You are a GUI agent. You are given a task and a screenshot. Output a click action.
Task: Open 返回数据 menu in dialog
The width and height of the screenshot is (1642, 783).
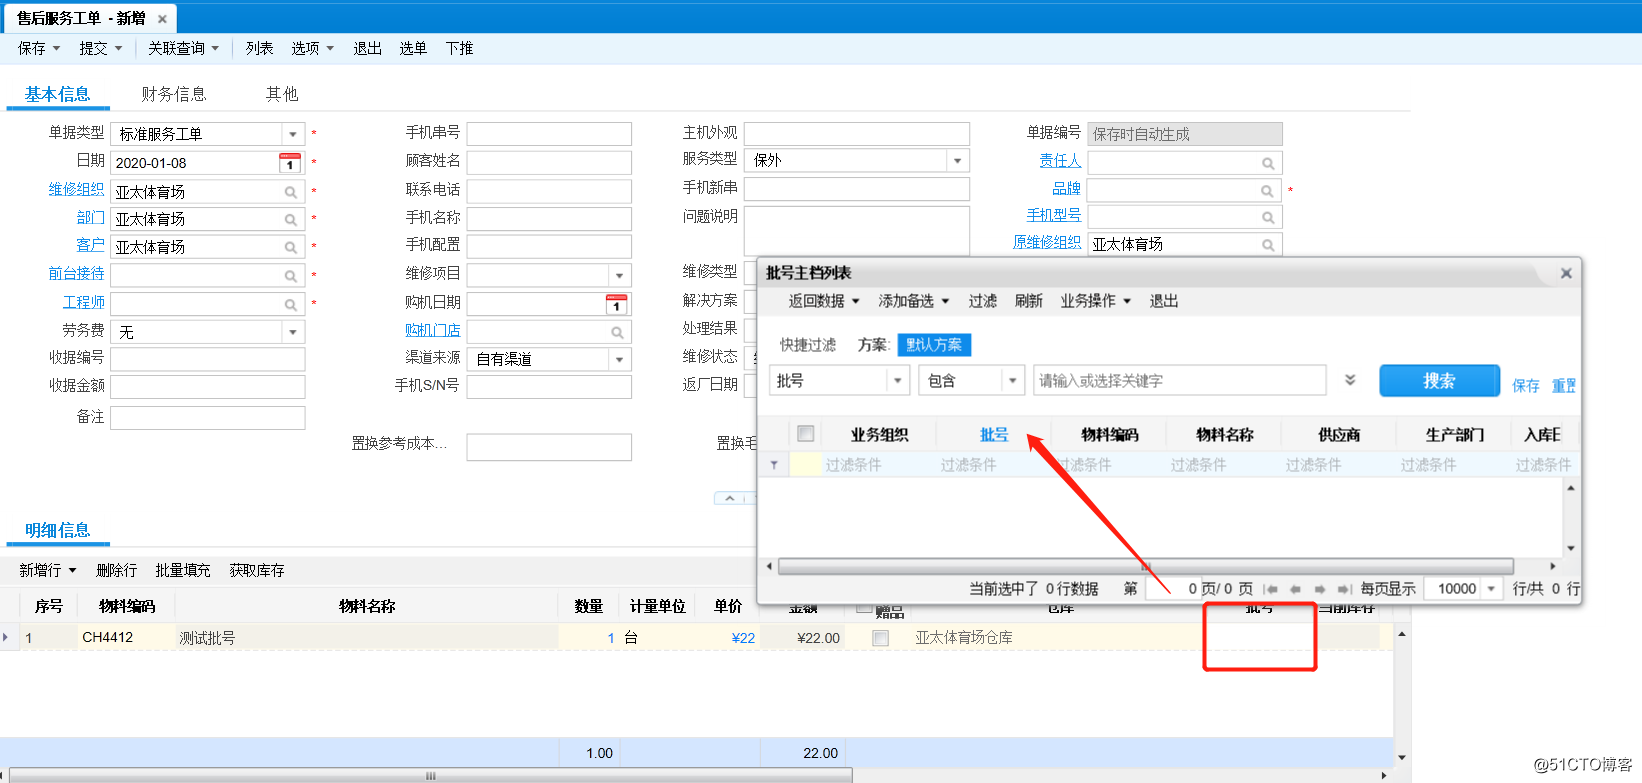pos(824,301)
